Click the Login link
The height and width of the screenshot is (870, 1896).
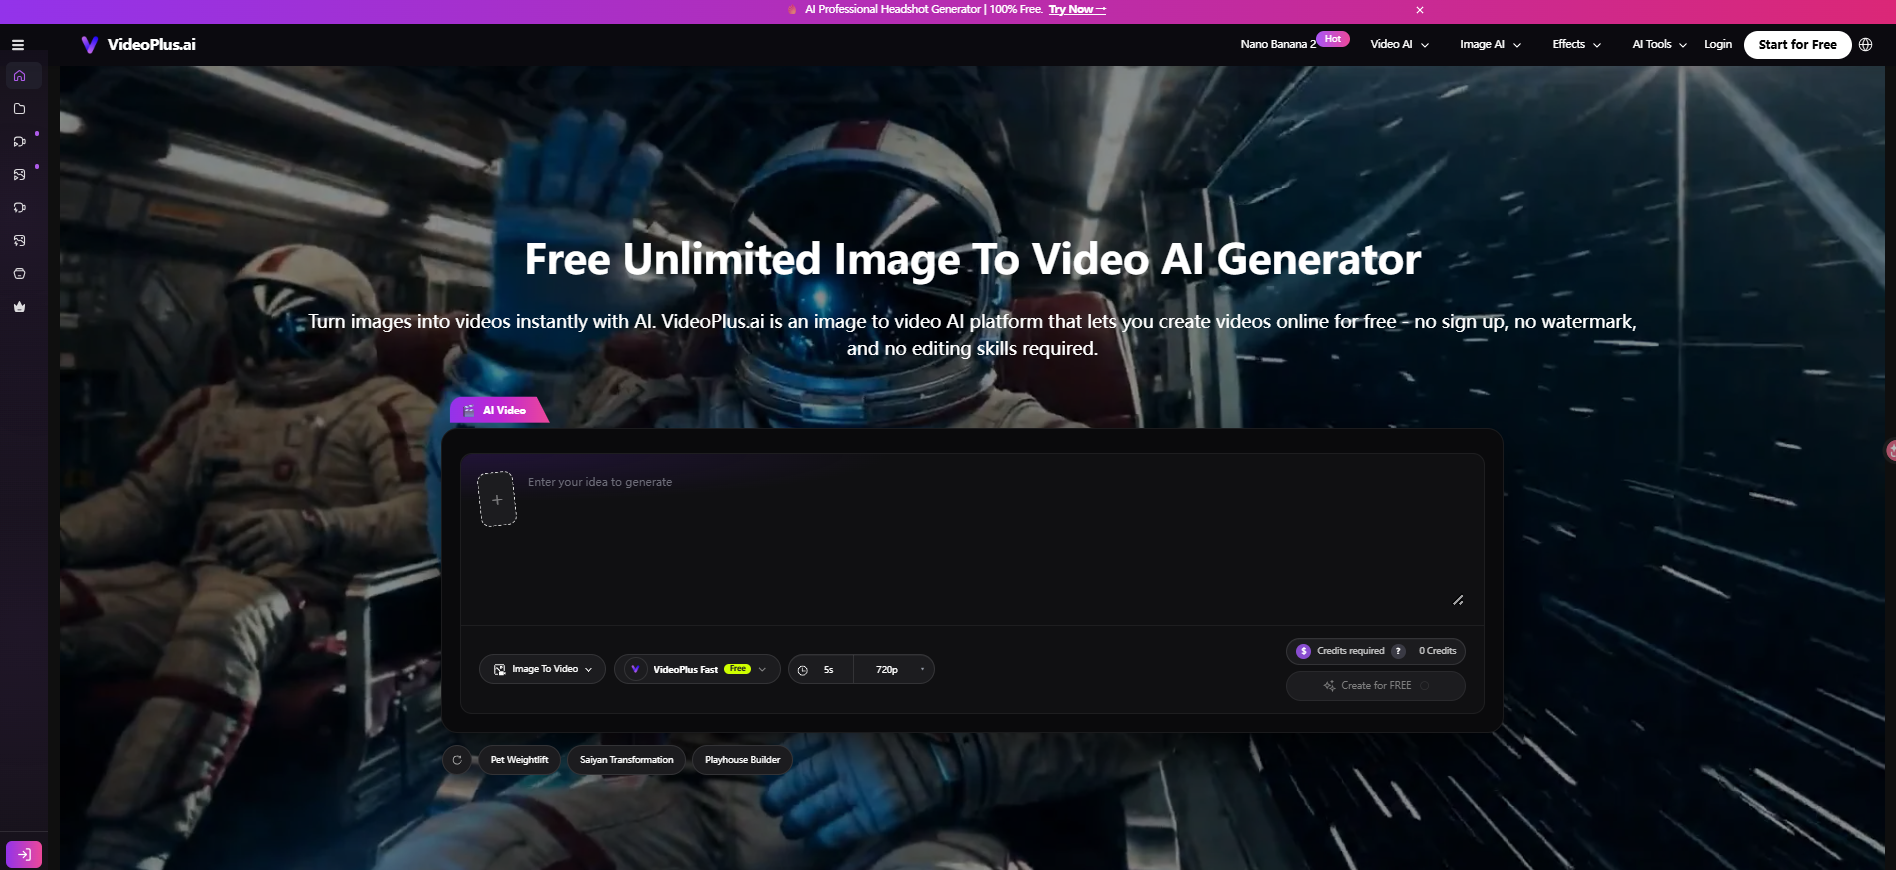pos(1718,45)
